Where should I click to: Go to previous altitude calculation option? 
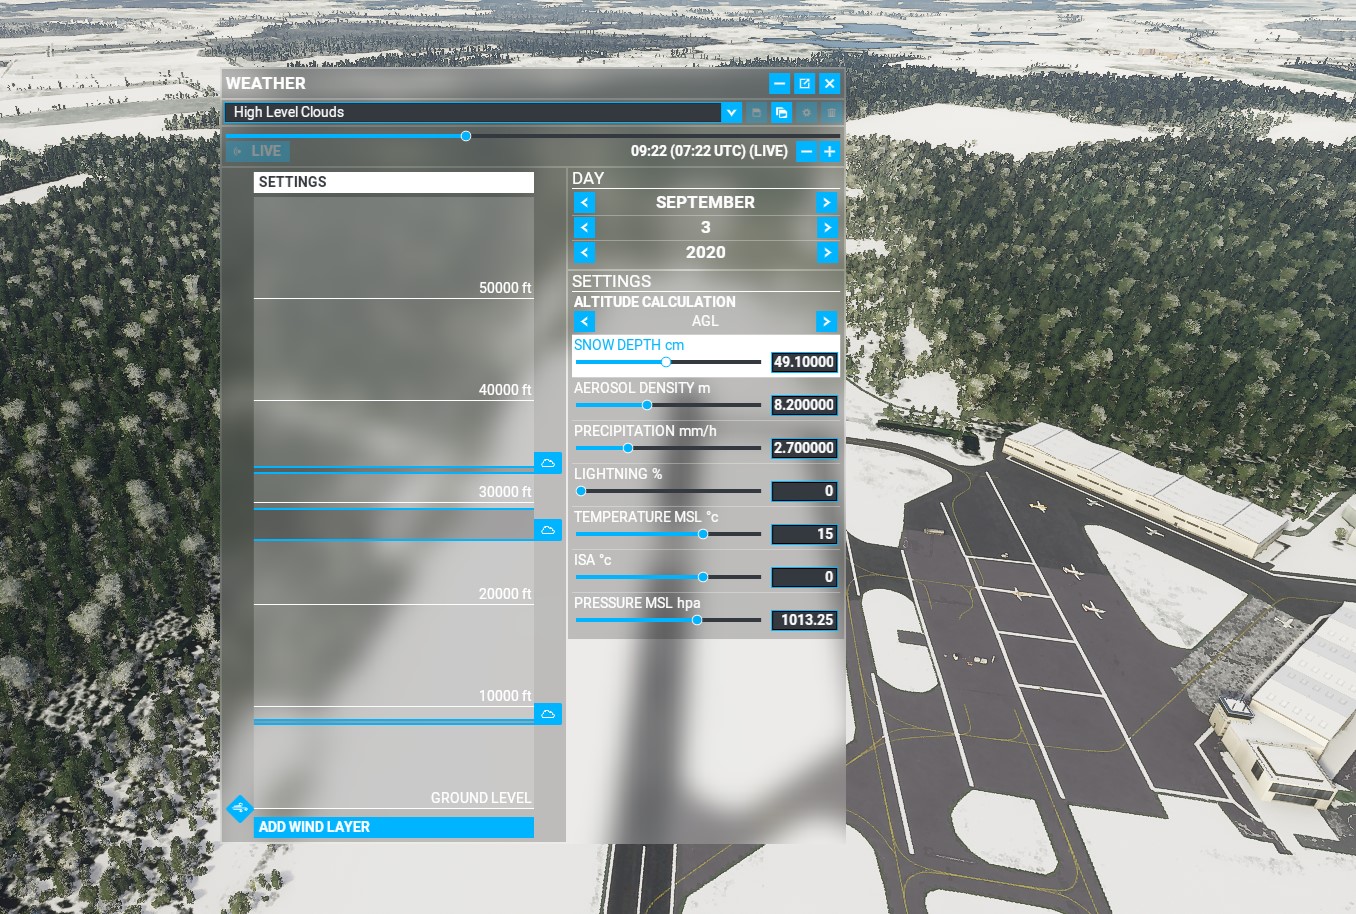tap(584, 321)
